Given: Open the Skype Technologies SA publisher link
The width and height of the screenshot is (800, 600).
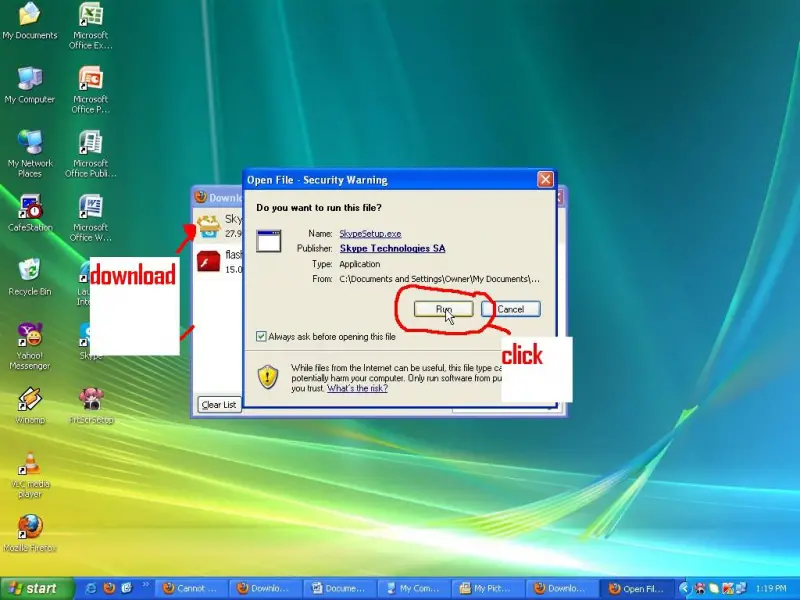Looking at the screenshot, I should click(392, 248).
